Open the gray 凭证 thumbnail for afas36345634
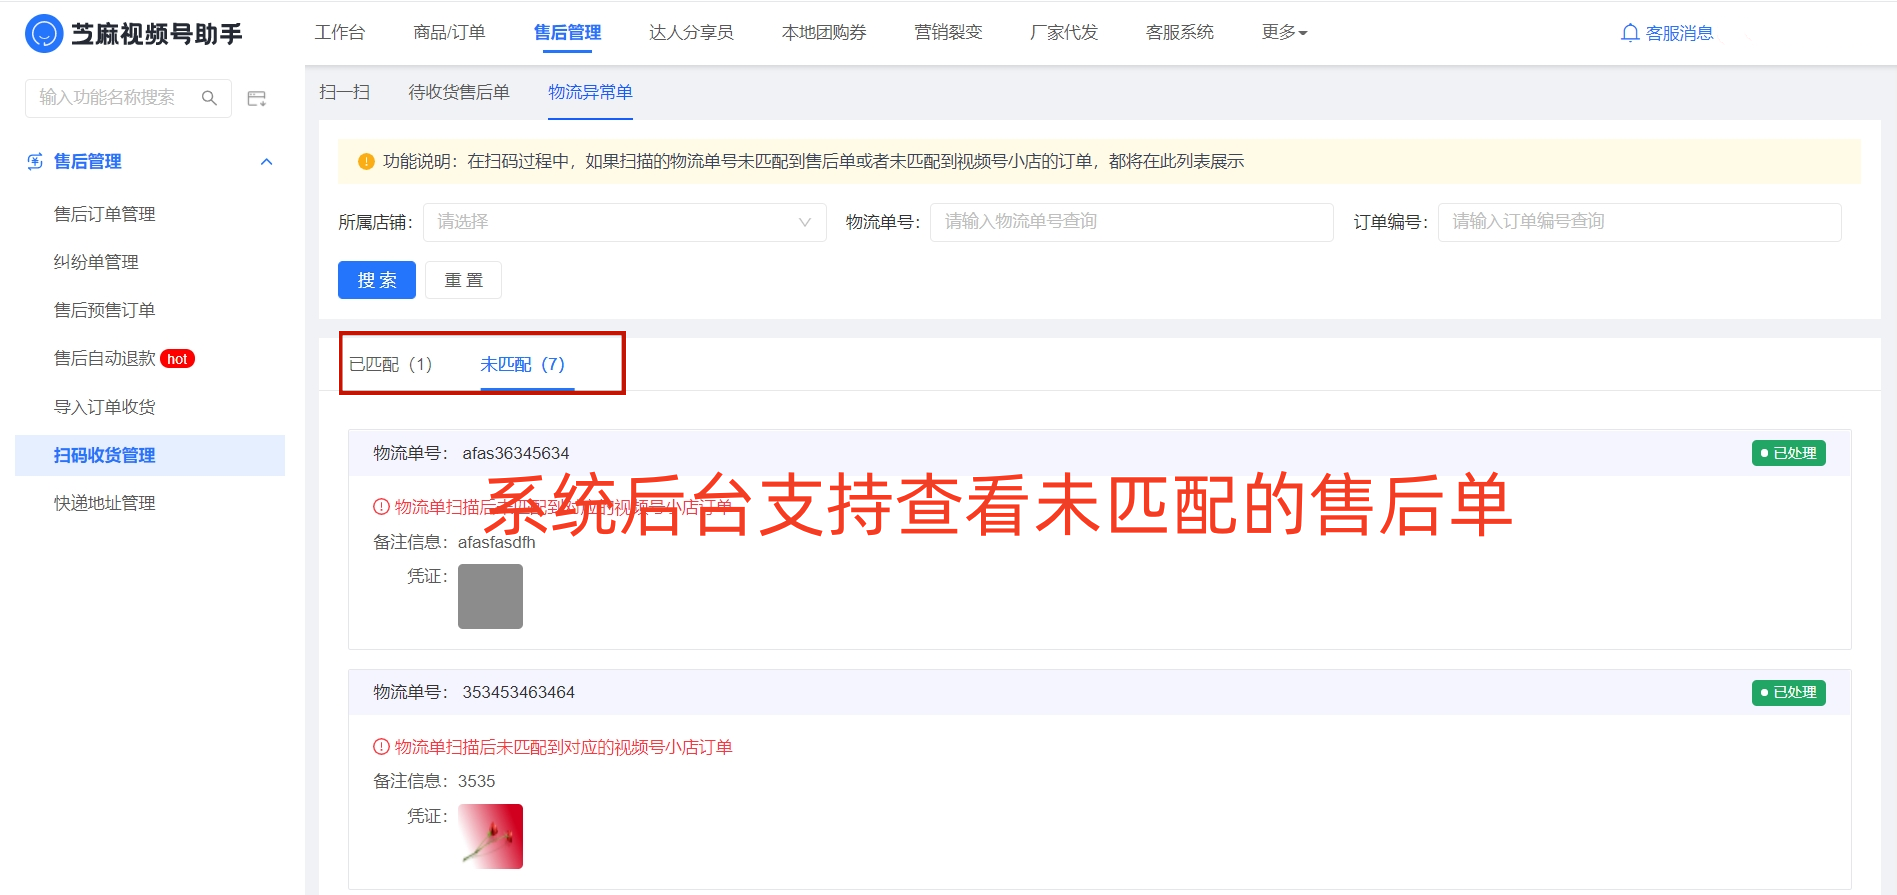This screenshot has width=1897, height=895. (490, 596)
